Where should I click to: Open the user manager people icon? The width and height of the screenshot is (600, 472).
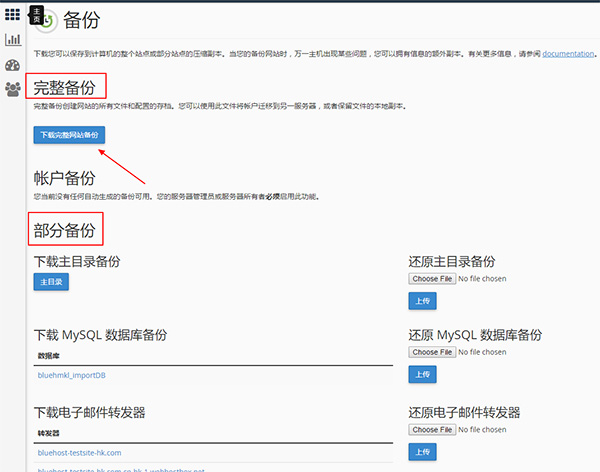[x=13, y=90]
